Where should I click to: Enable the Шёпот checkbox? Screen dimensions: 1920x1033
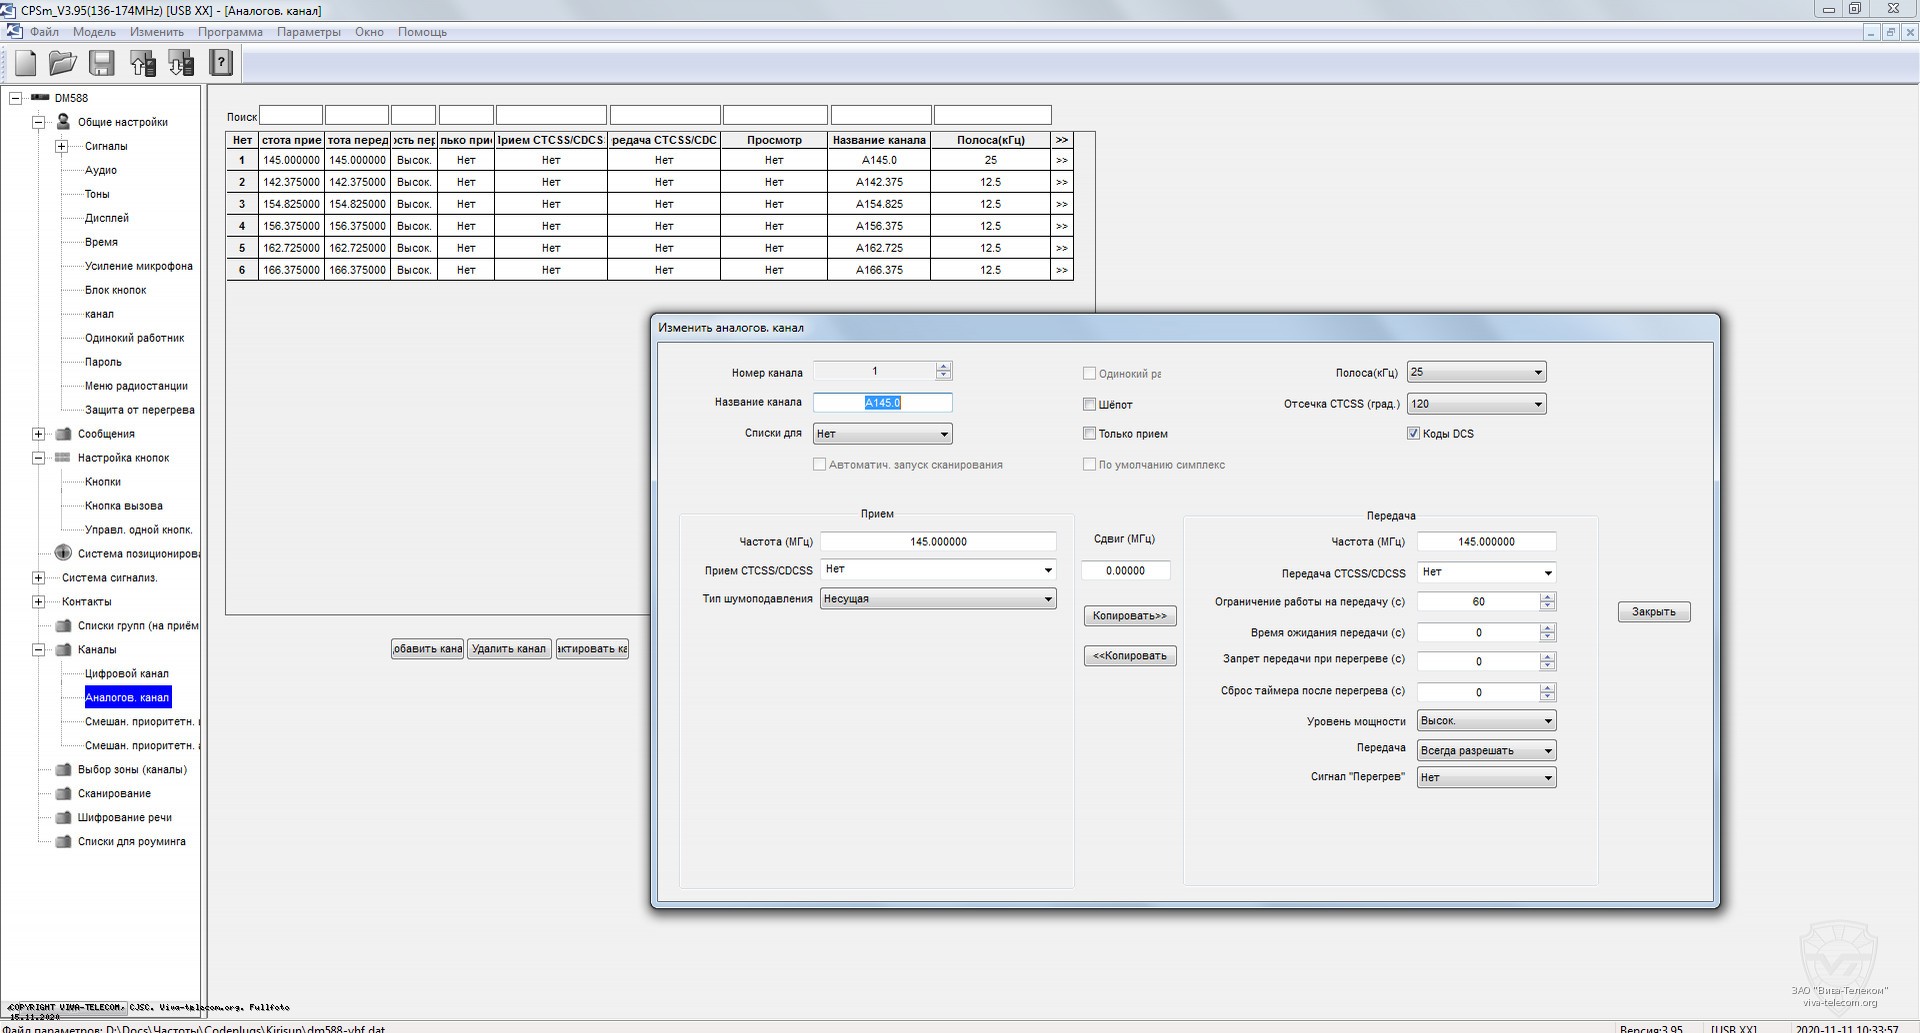point(1089,404)
